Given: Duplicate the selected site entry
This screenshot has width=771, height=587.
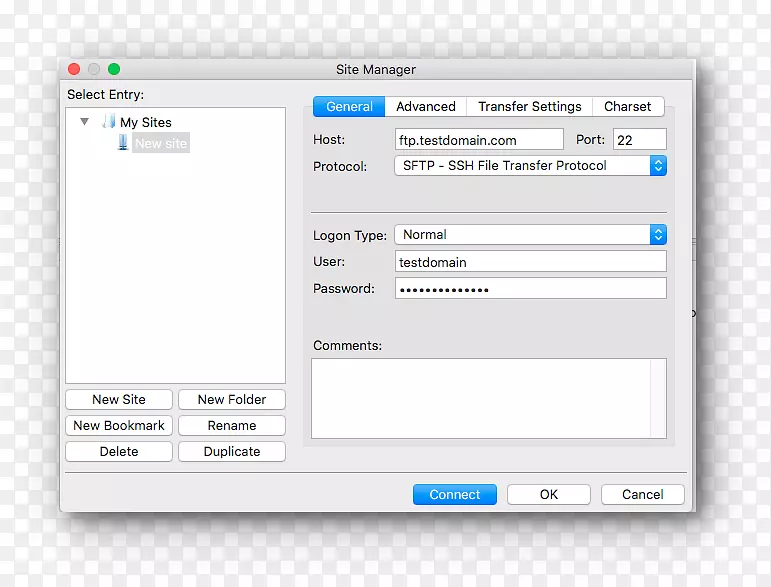Looking at the screenshot, I should [231, 452].
